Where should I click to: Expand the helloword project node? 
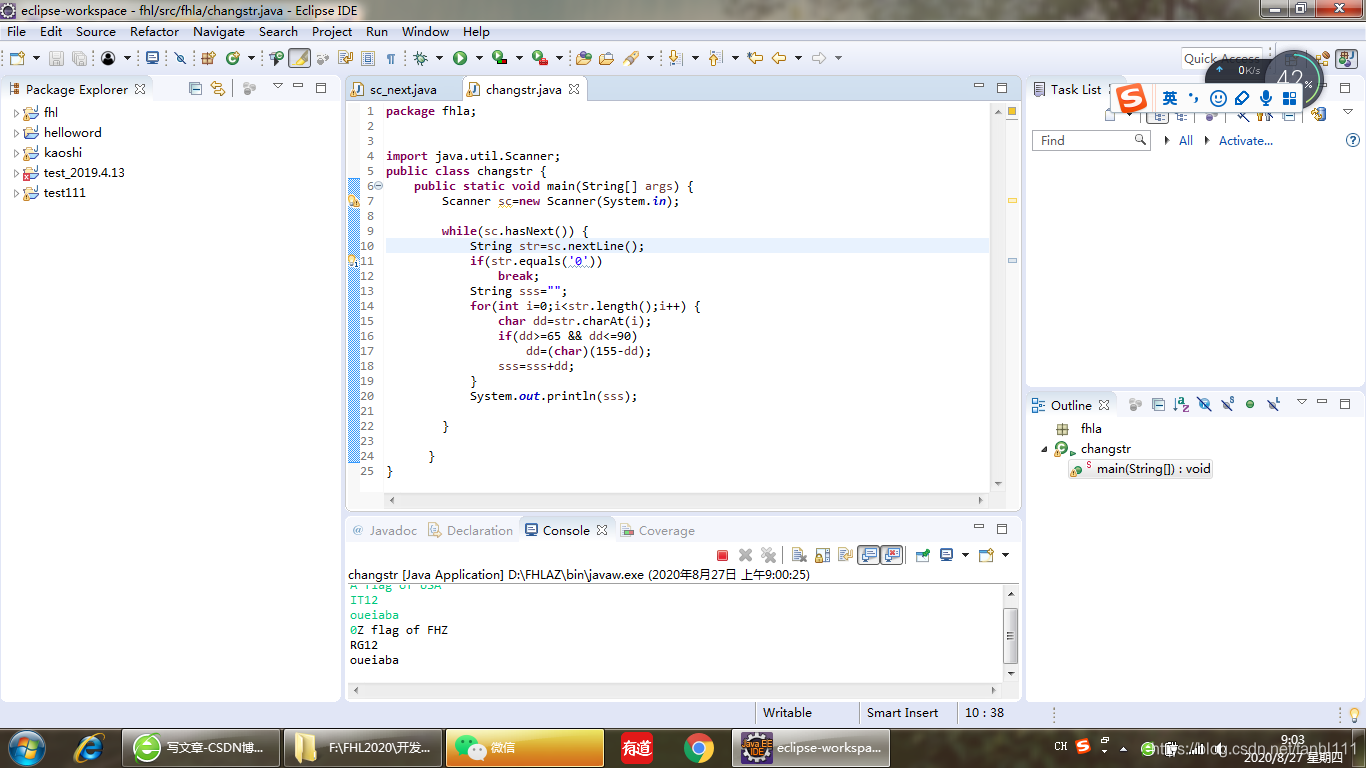coord(16,133)
